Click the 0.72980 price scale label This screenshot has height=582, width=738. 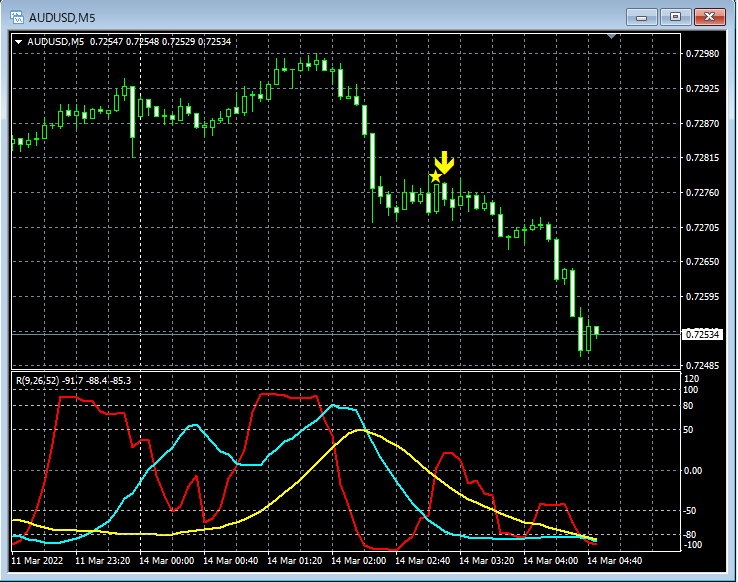coord(702,54)
